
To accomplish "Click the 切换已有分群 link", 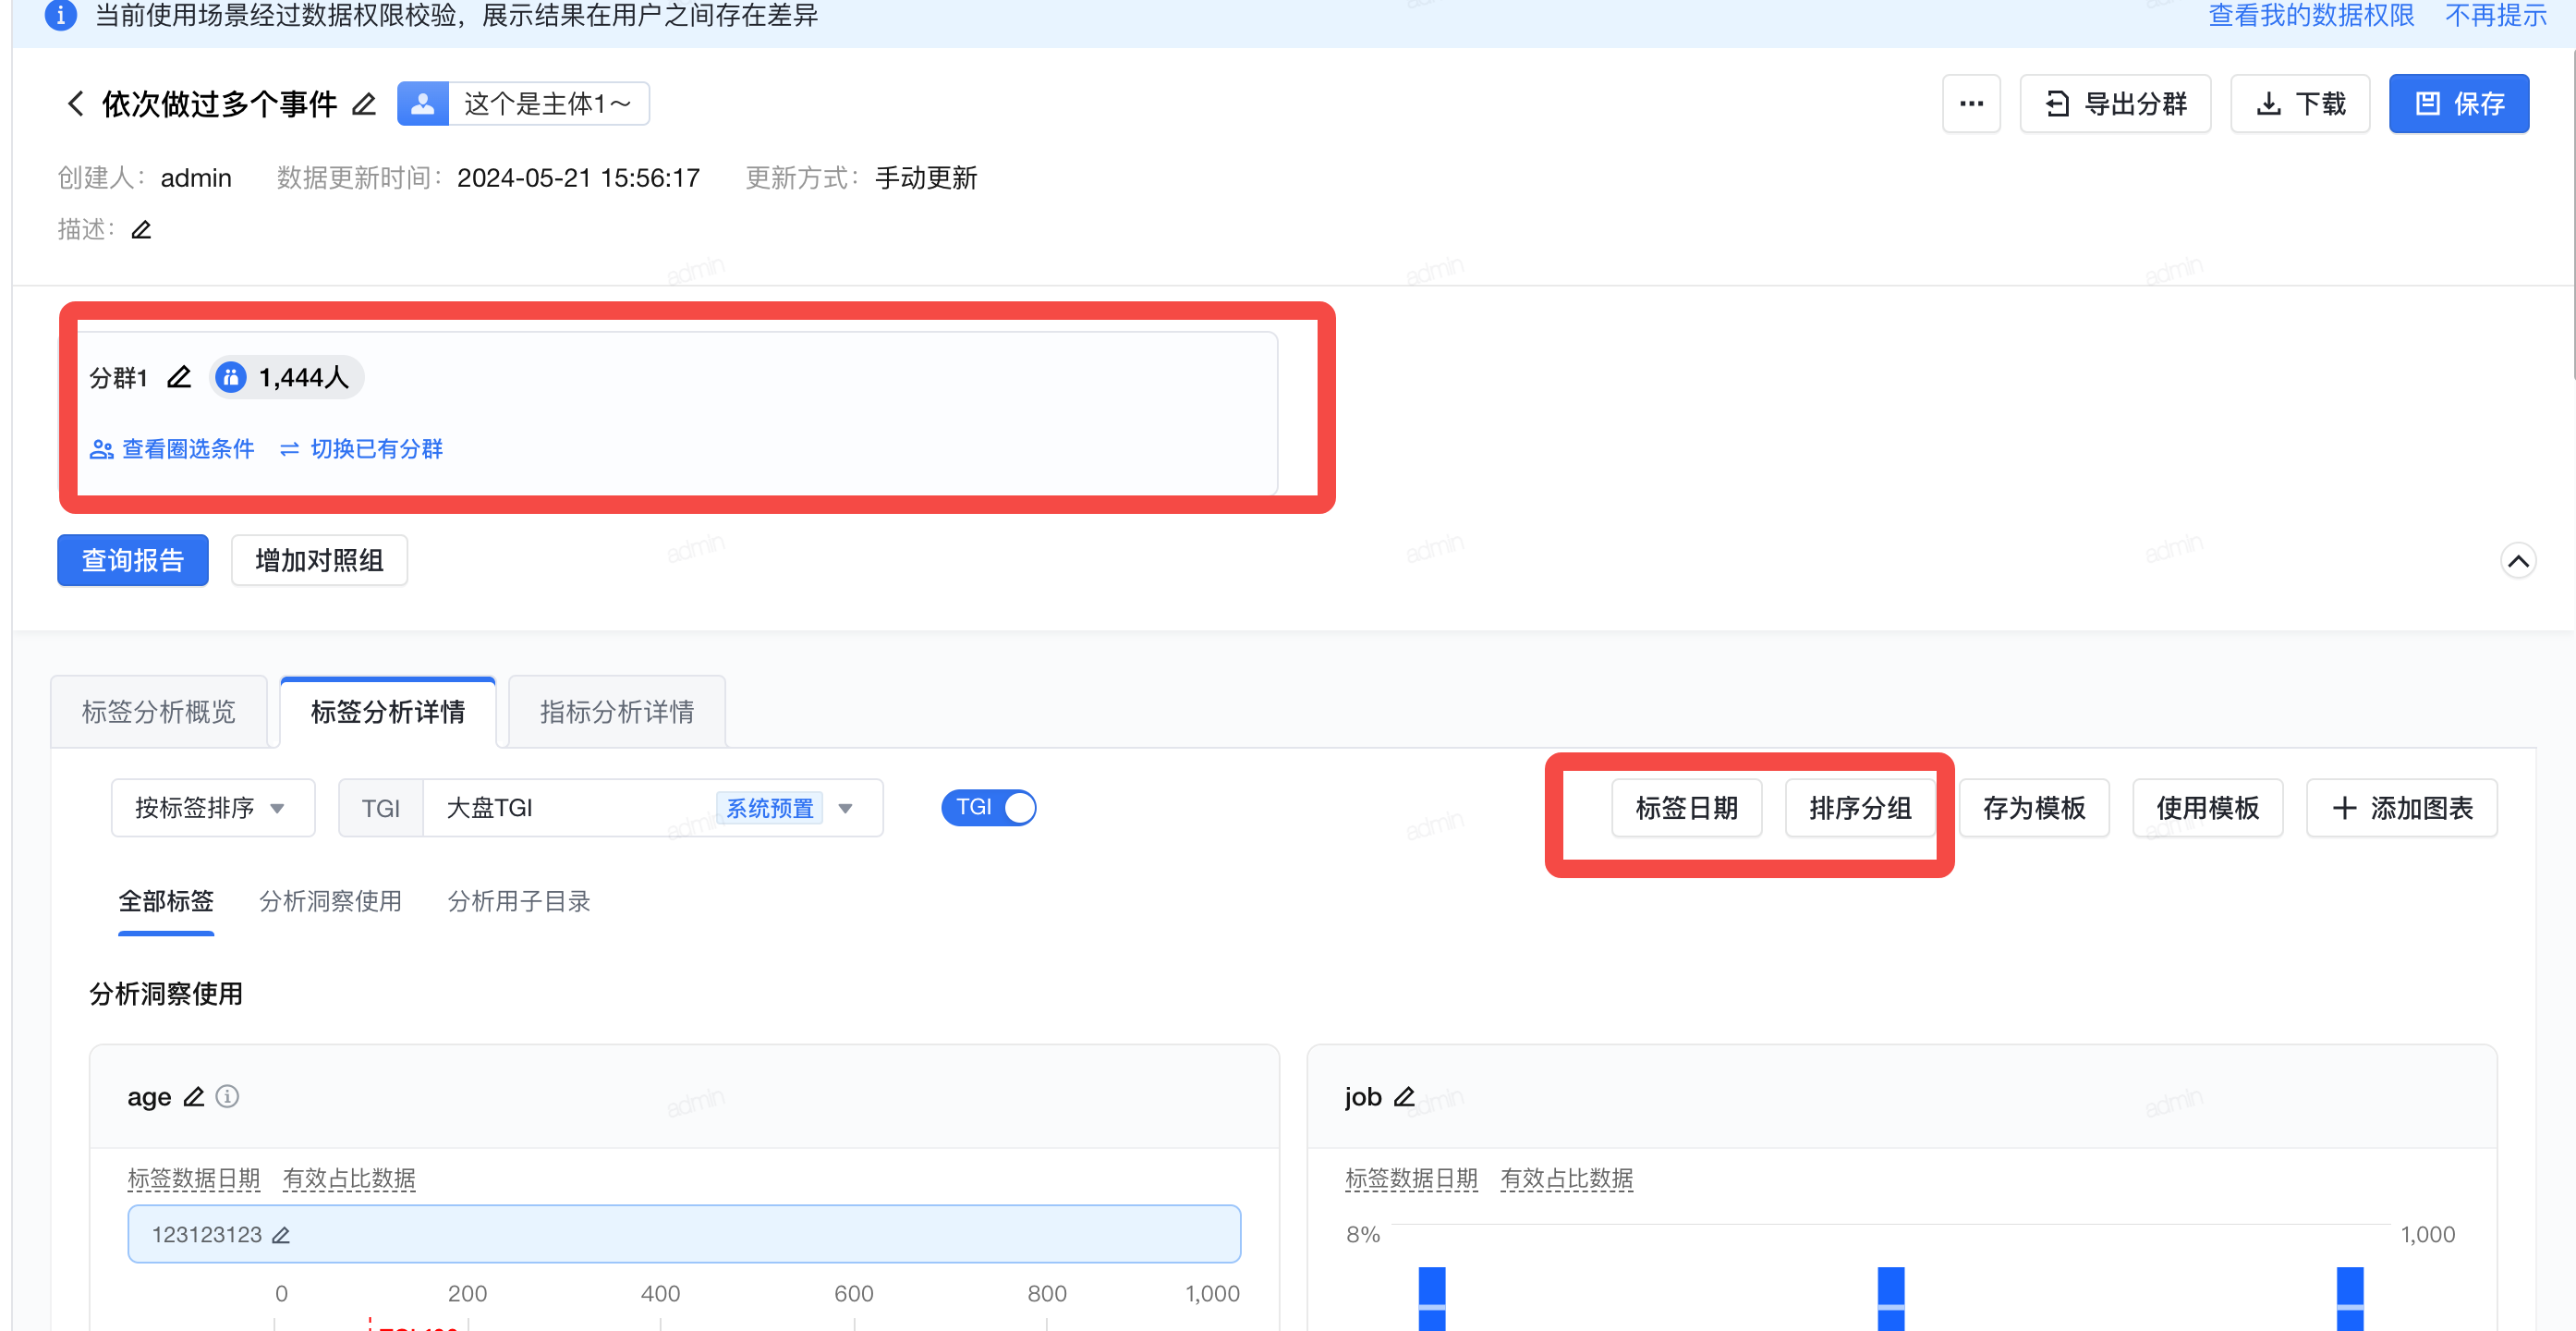I will (x=361, y=450).
